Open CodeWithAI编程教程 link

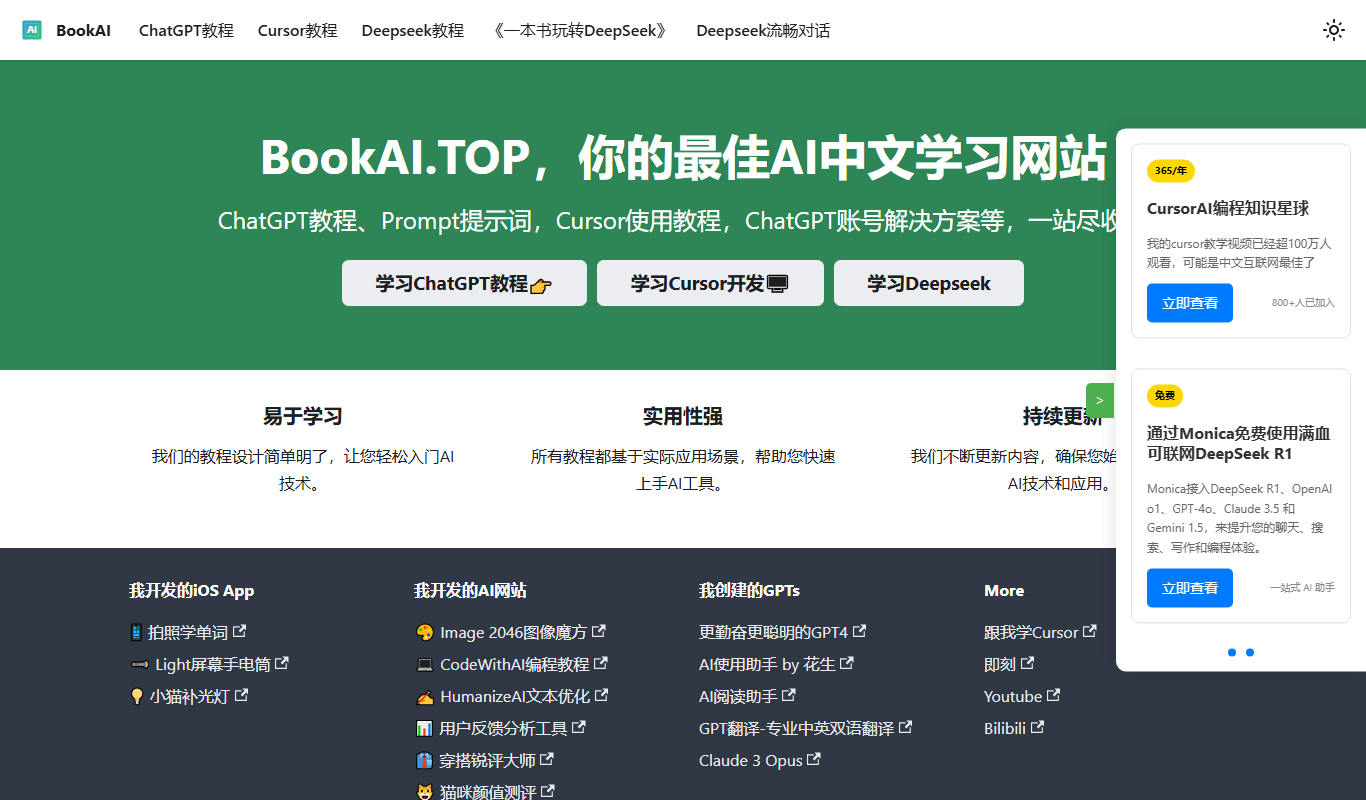tap(511, 664)
